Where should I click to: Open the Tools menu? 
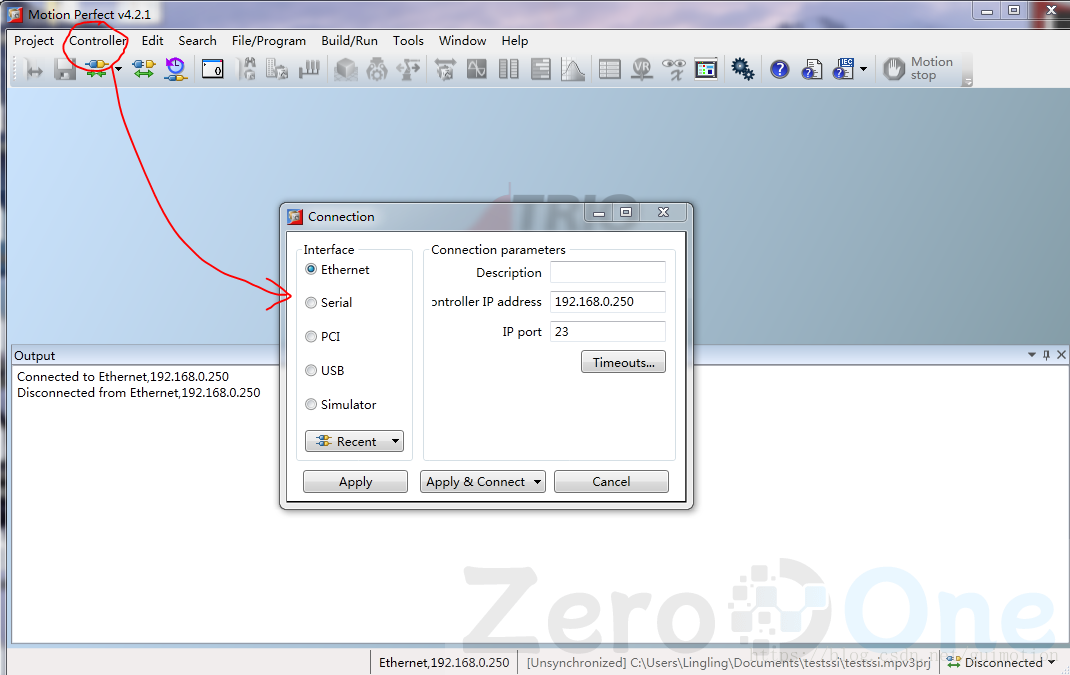(x=408, y=41)
